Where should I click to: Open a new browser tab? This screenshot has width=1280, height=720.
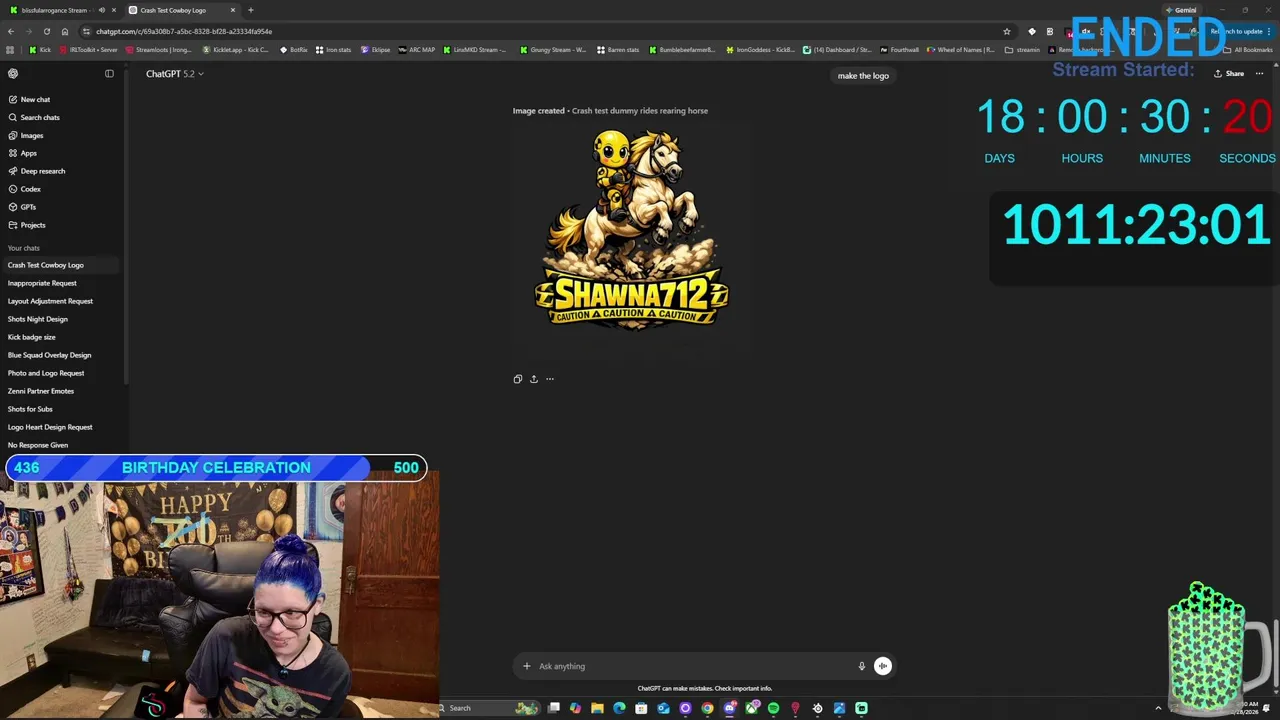(250, 10)
